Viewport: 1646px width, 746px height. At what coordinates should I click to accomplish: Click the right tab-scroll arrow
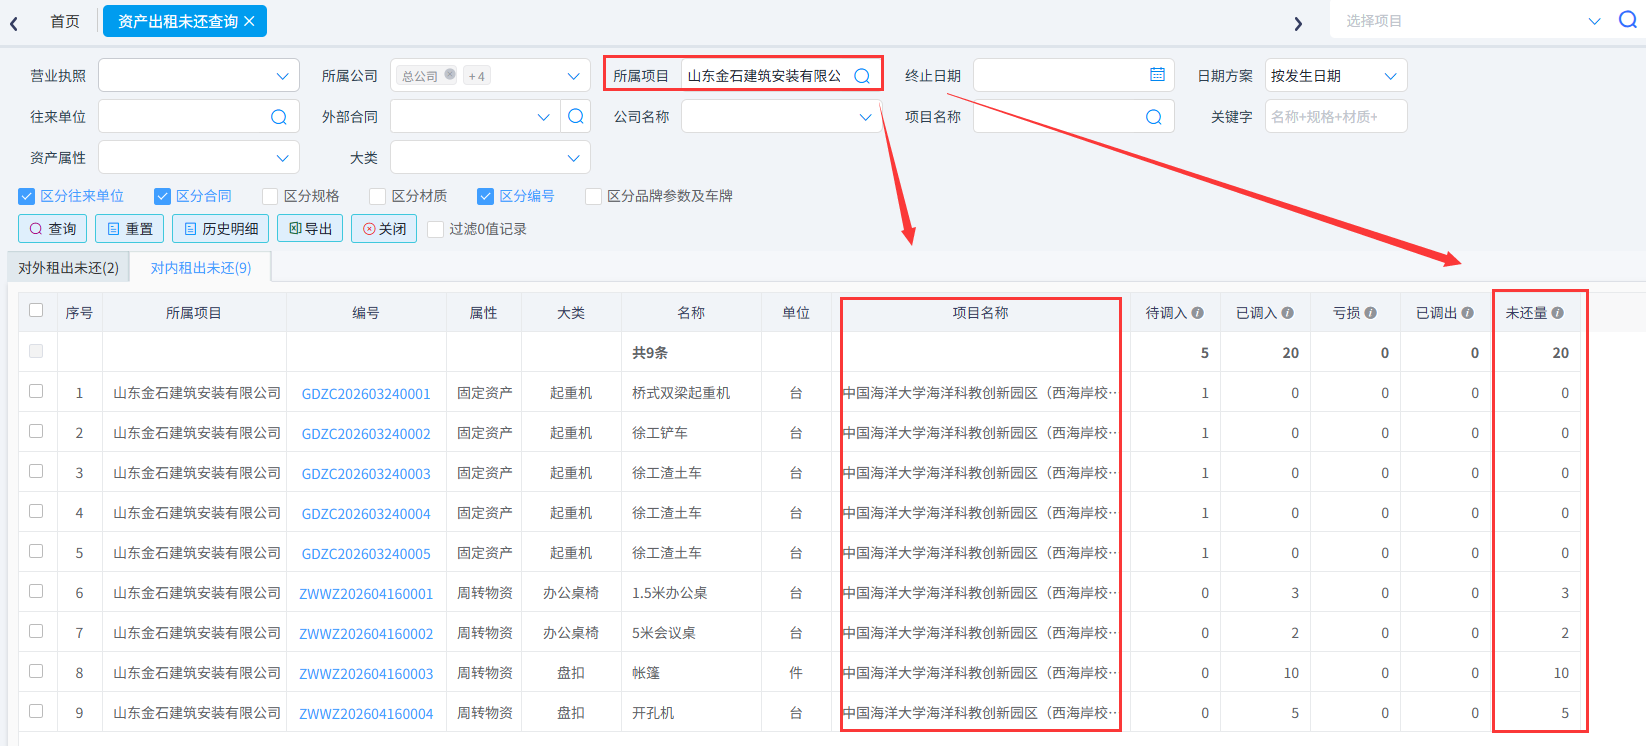coord(1298,23)
